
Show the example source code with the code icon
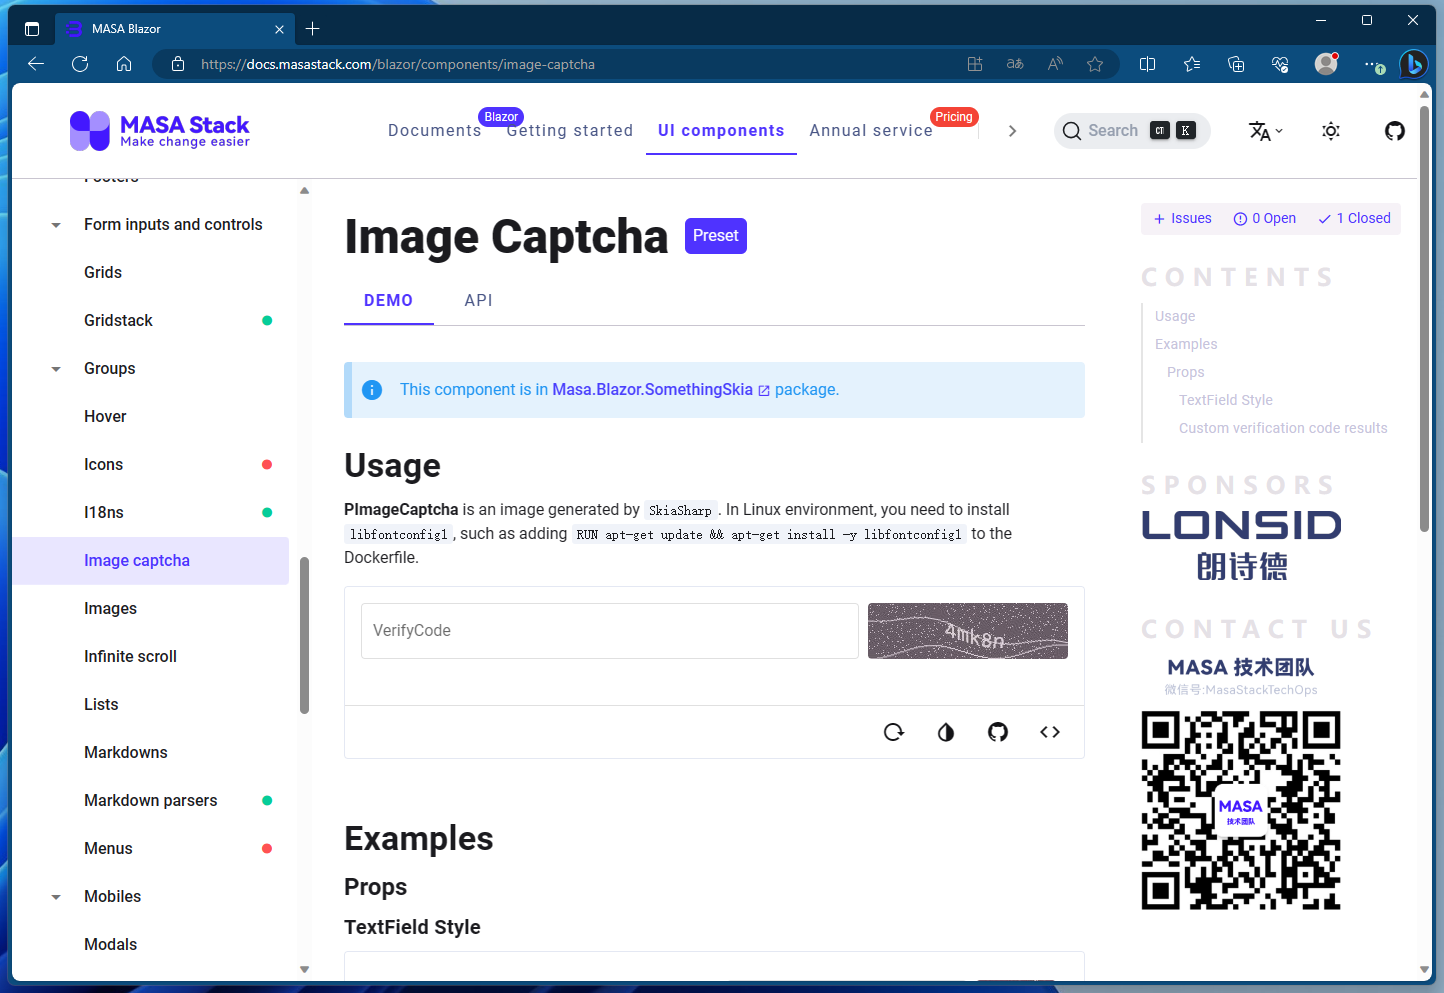(1050, 731)
